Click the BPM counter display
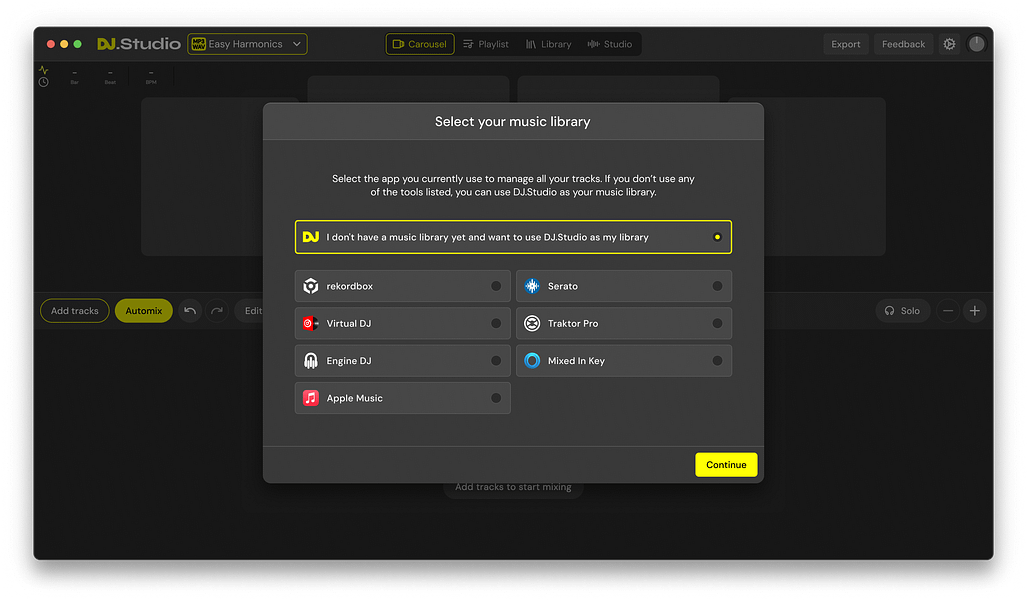The height and width of the screenshot is (600, 1027). click(x=151, y=77)
